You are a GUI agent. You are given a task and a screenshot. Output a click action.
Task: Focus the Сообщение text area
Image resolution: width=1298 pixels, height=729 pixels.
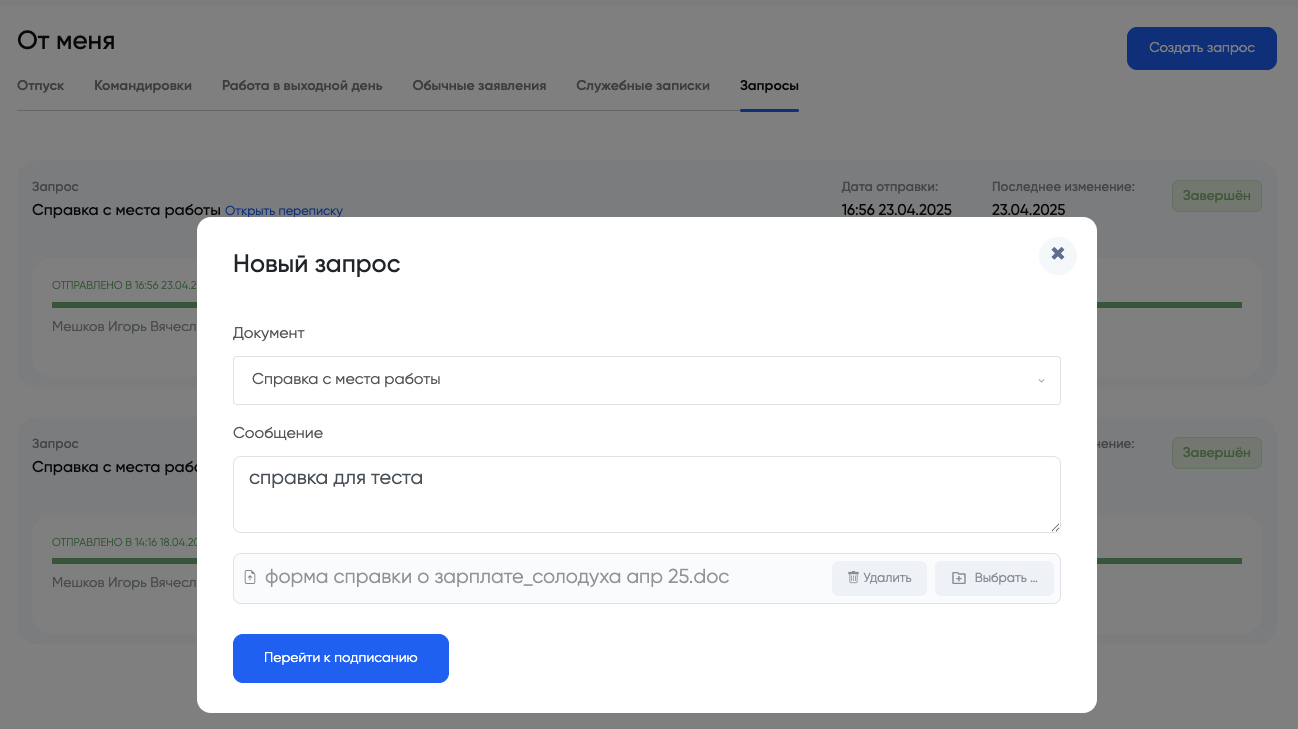click(646, 494)
